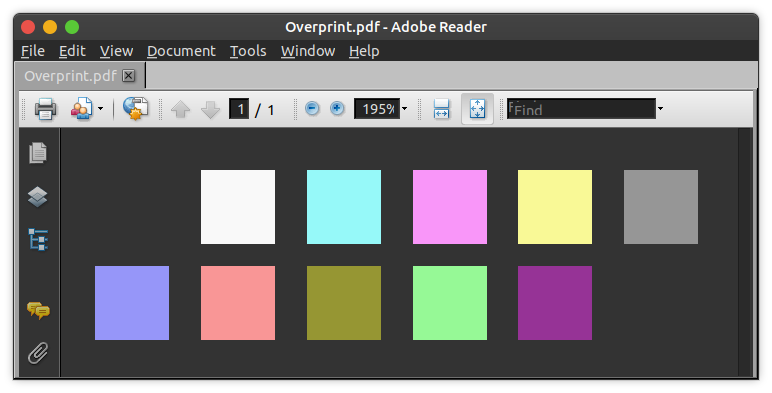Toggle the fit one full page icon

478,109
